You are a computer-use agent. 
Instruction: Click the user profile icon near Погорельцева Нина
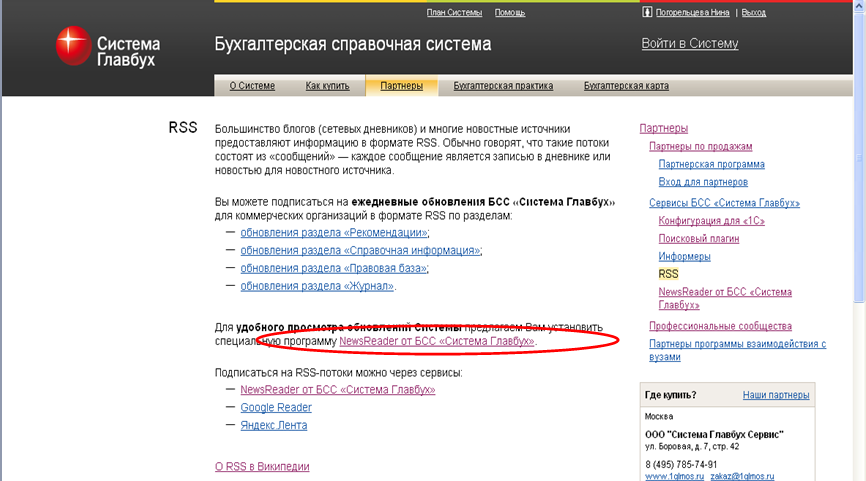(x=647, y=12)
